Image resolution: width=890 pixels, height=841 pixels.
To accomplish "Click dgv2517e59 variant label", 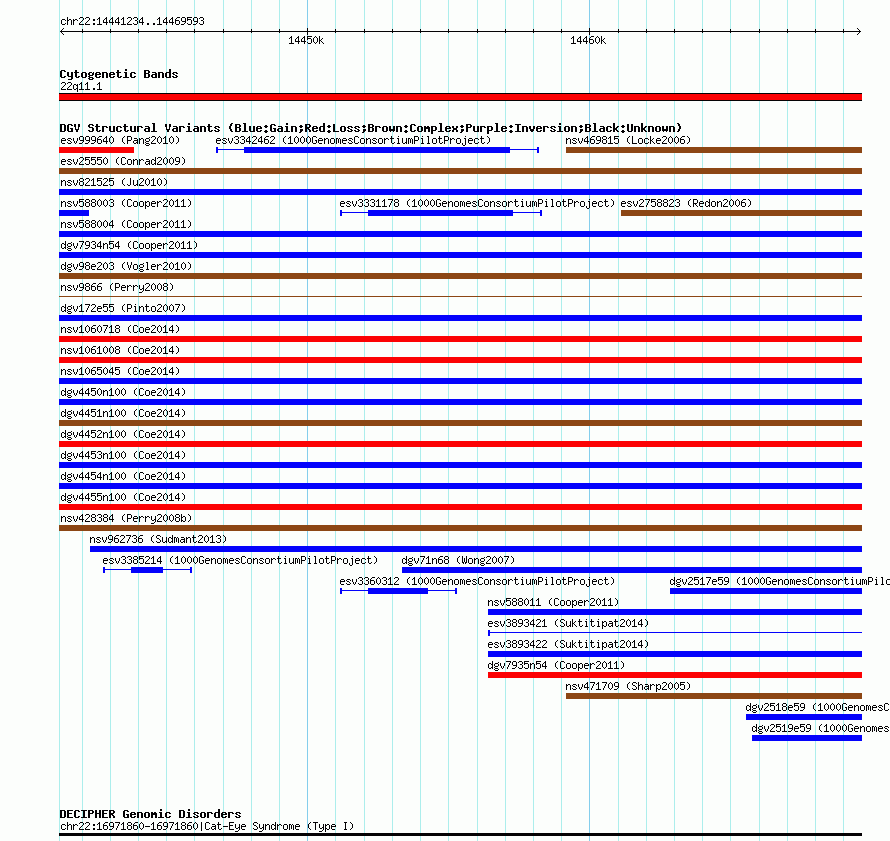I will 779,581.
